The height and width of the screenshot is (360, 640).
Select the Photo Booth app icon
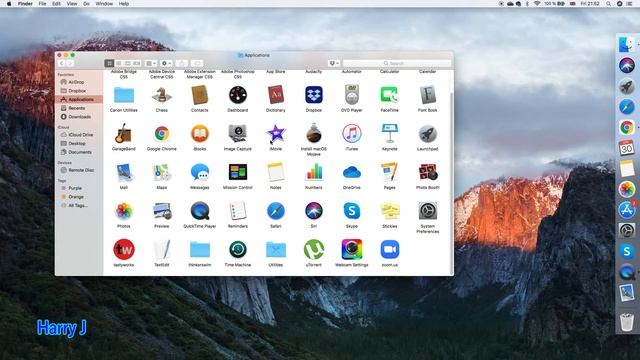click(427, 173)
